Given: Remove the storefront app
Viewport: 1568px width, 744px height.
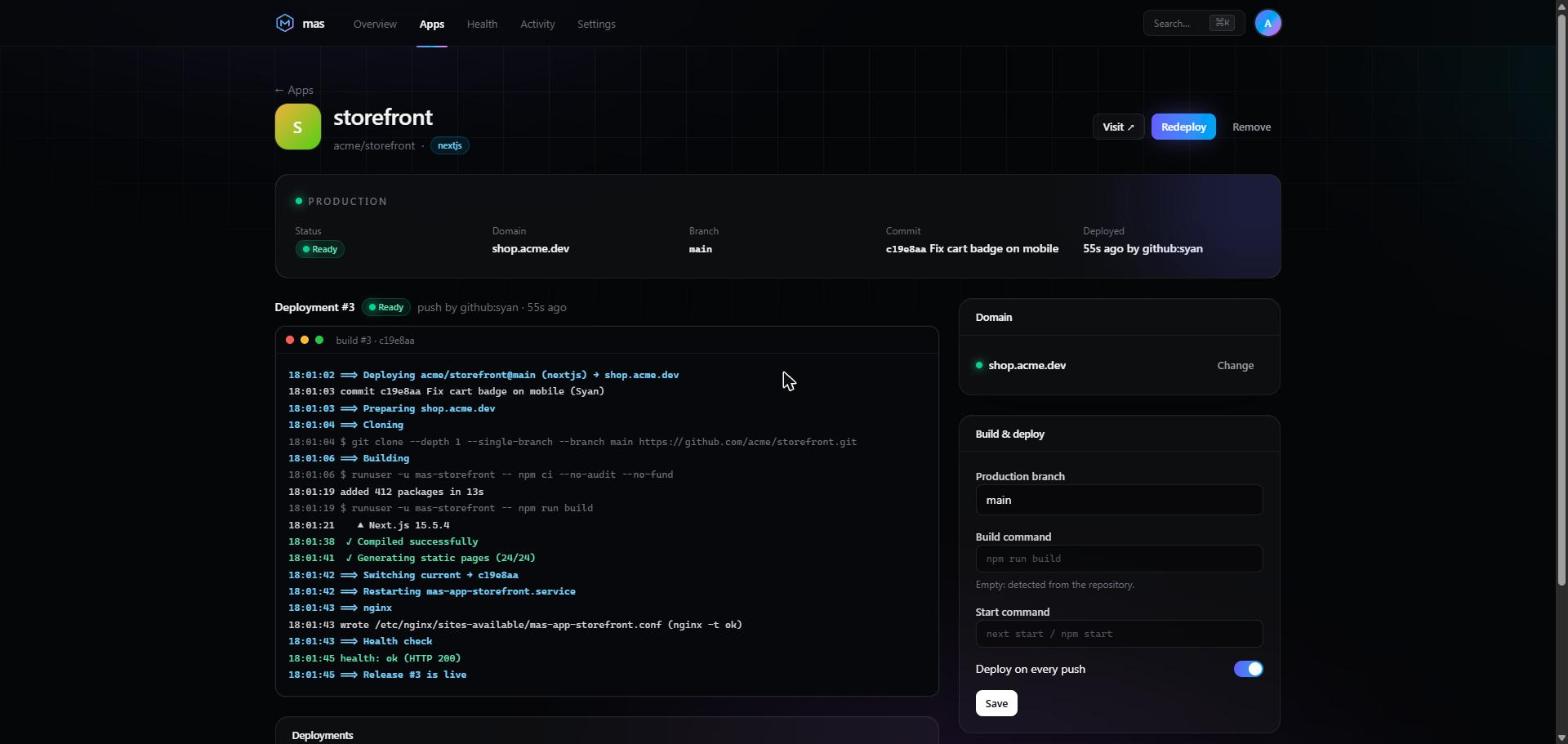Looking at the screenshot, I should click(1251, 127).
